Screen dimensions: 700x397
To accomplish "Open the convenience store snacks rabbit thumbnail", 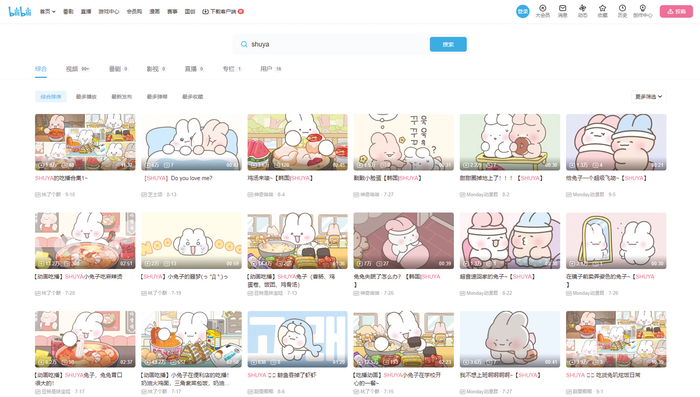I will click(x=192, y=339).
